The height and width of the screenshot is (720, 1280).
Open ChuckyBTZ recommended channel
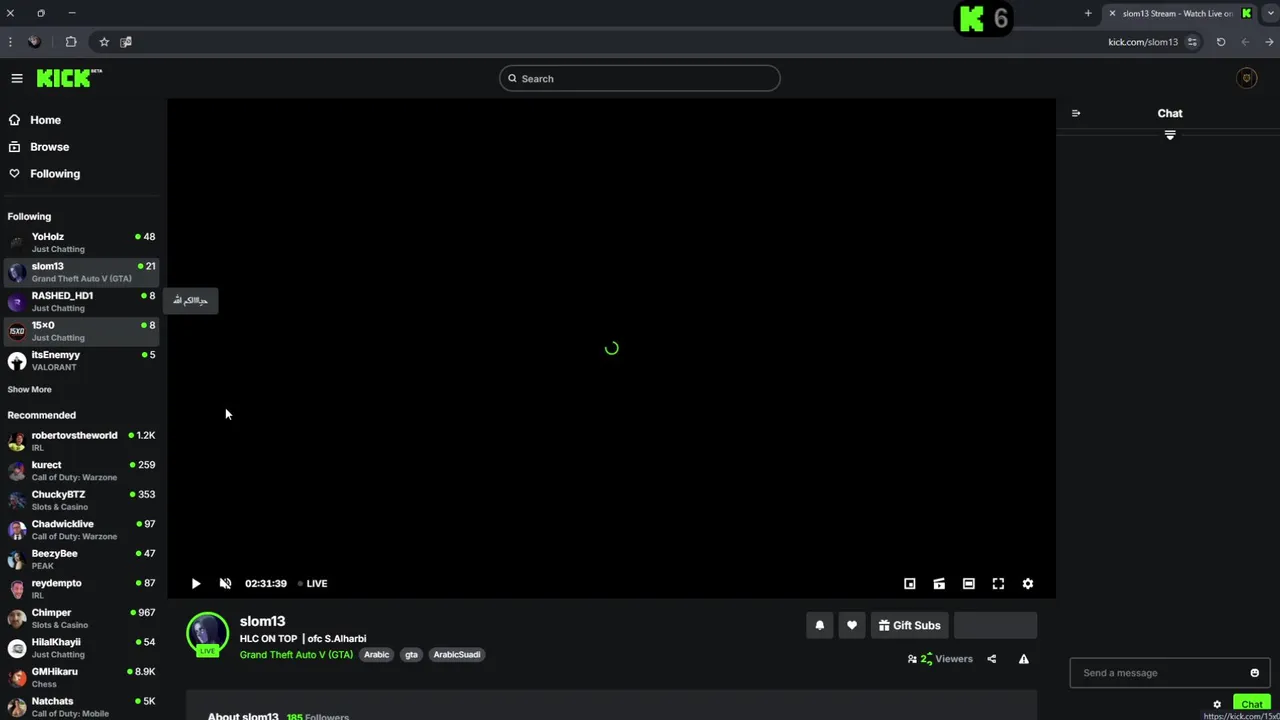coord(82,500)
